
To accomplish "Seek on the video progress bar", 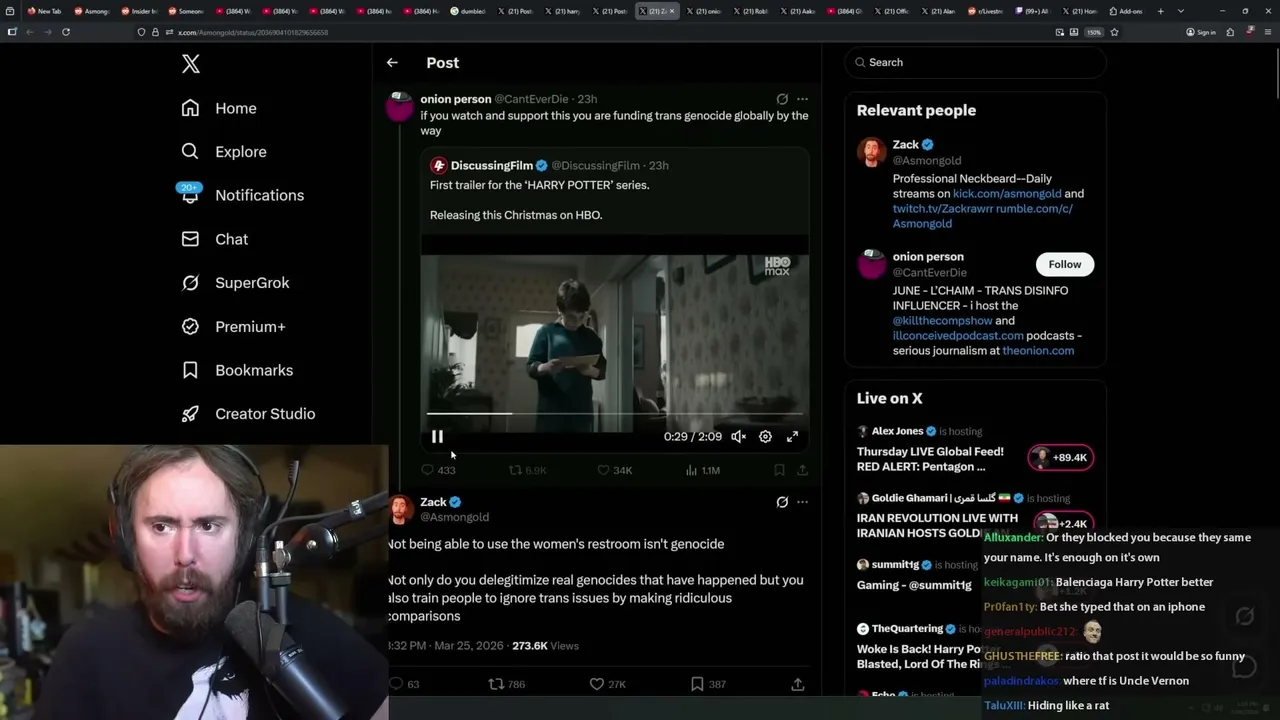I will (x=614, y=413).
